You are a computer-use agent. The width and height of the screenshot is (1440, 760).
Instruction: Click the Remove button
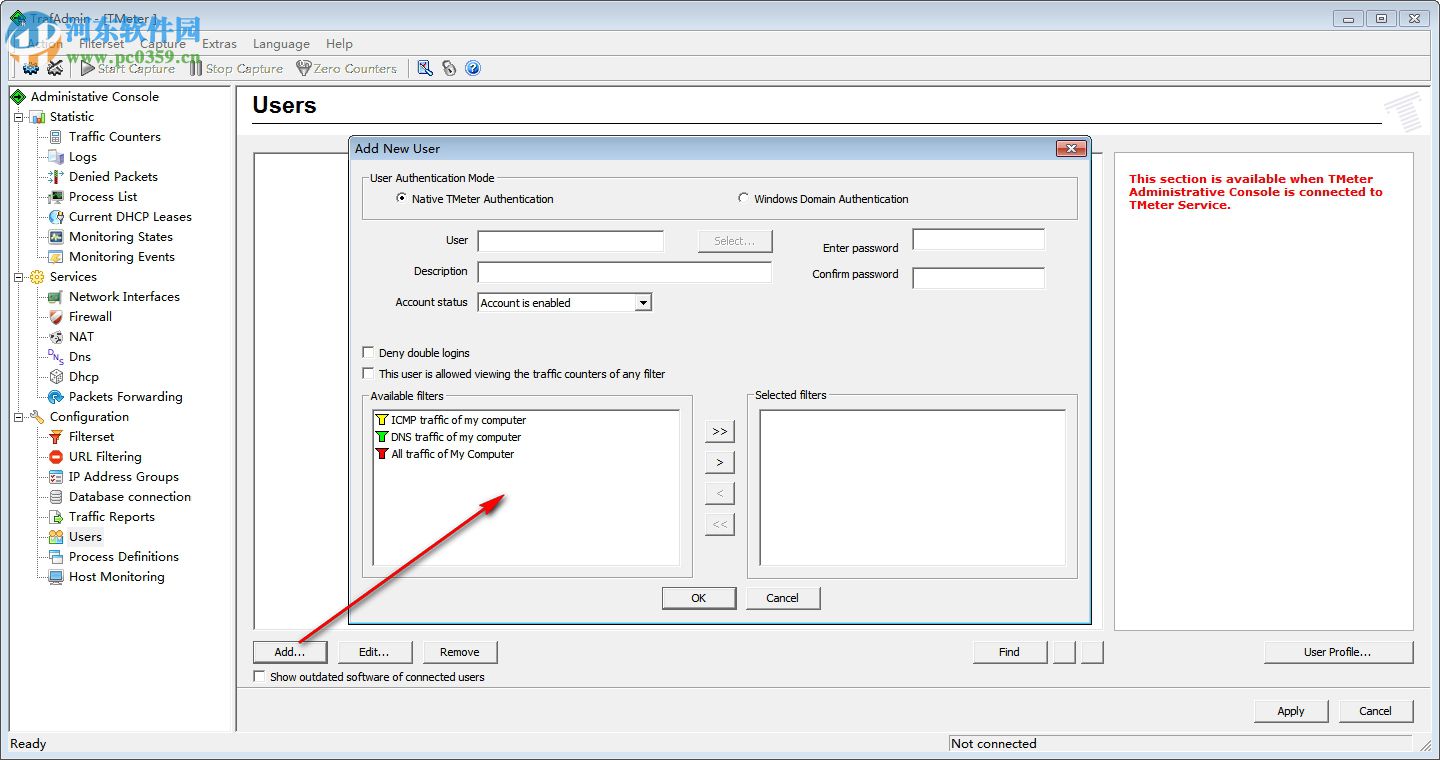click(x=460, y=652)
